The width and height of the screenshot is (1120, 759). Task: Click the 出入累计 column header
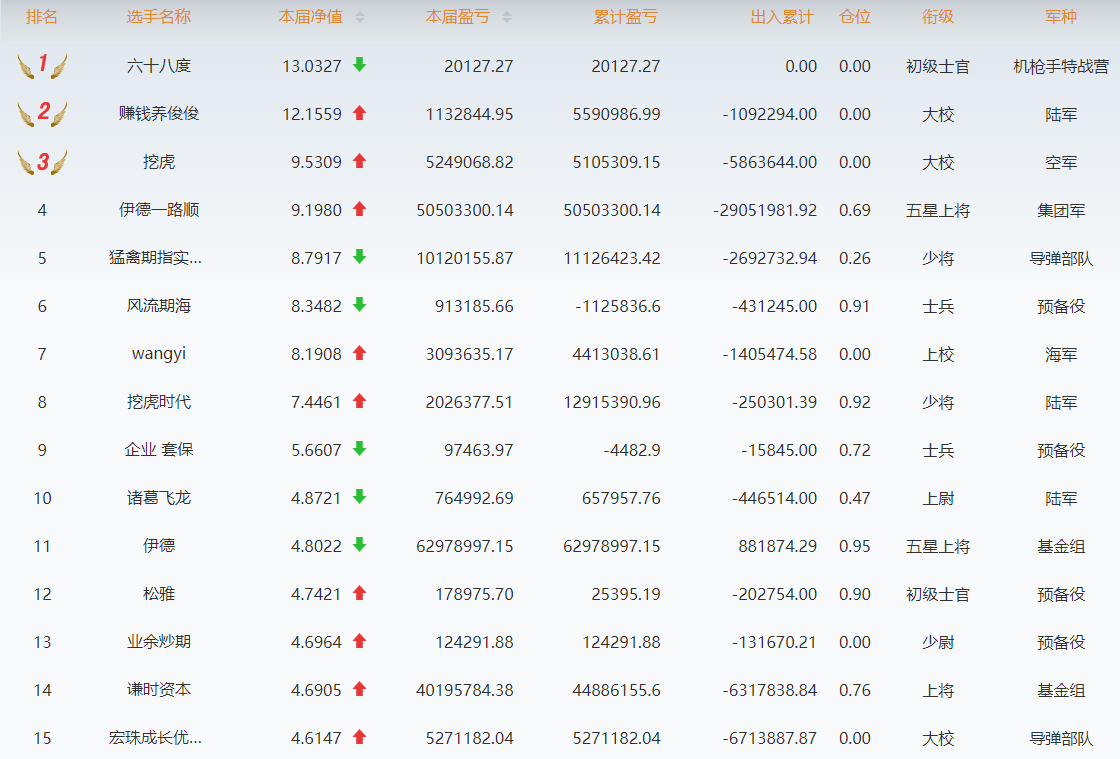click(x=782, y=17)
